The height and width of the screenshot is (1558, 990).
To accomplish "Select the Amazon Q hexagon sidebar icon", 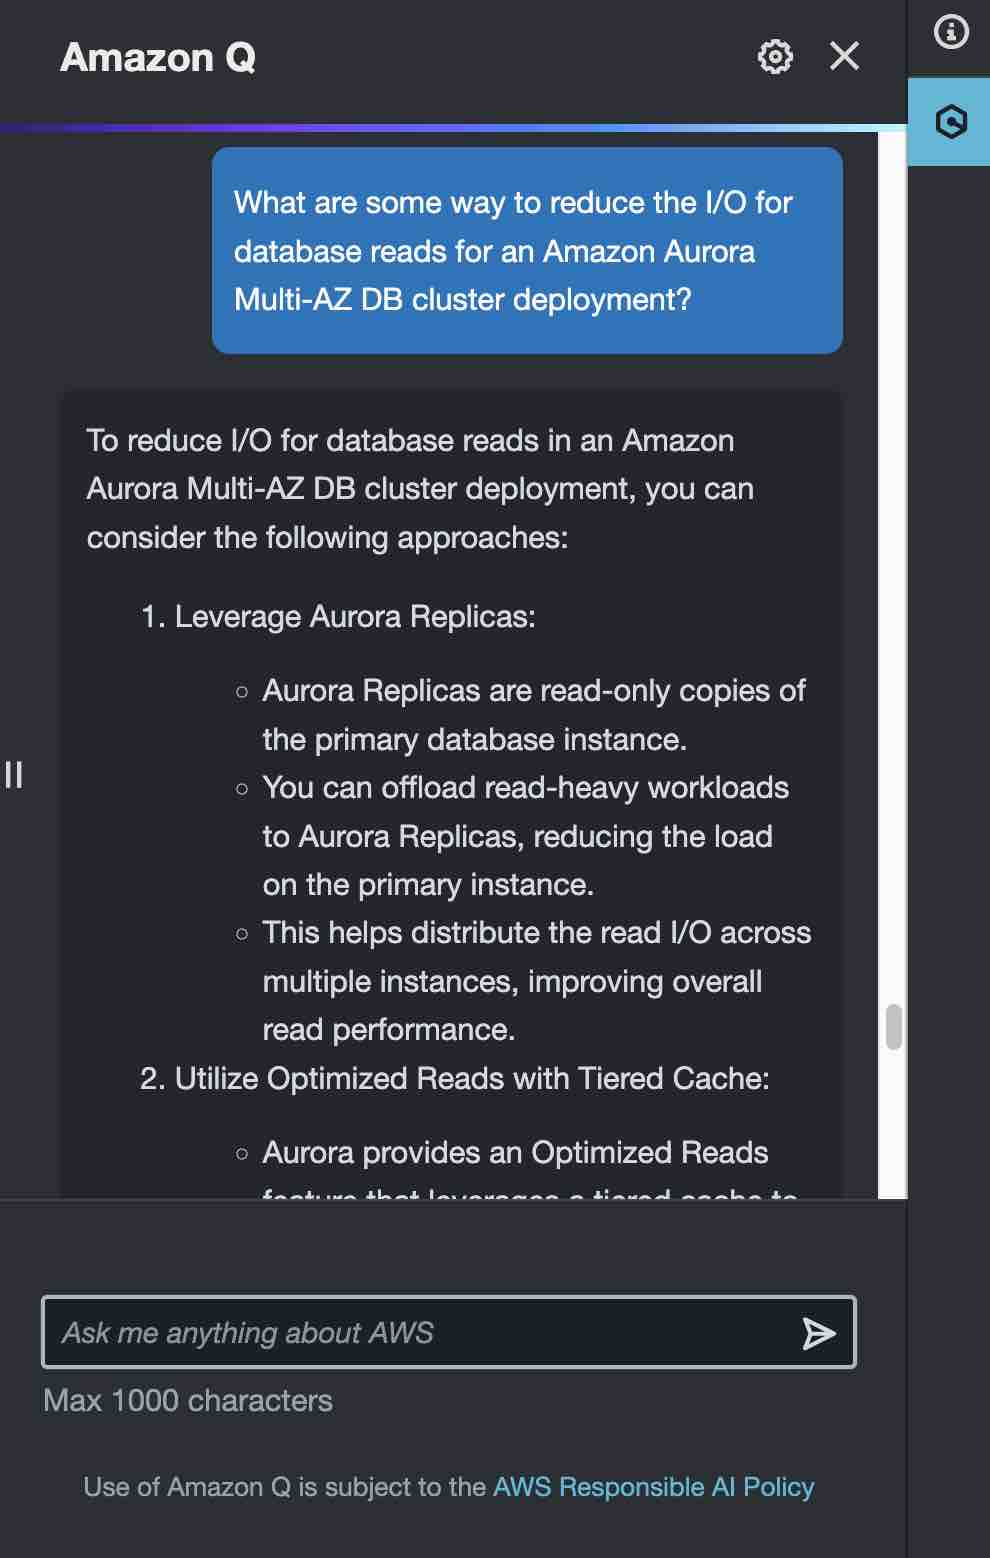I will pyautogui.click(x=950, y=122).
